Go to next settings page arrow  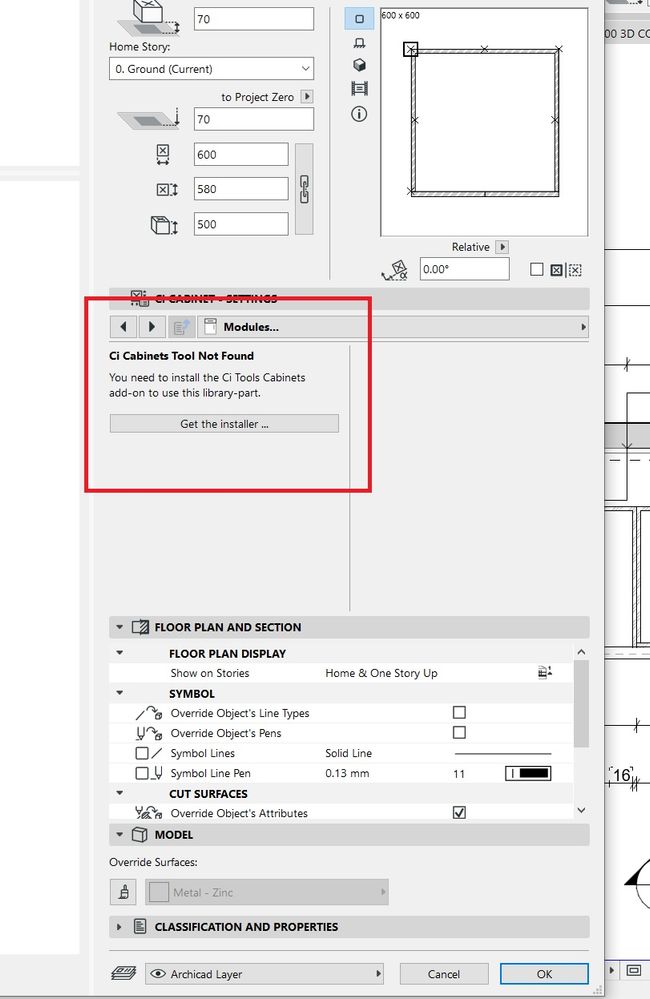pos(152,327)
